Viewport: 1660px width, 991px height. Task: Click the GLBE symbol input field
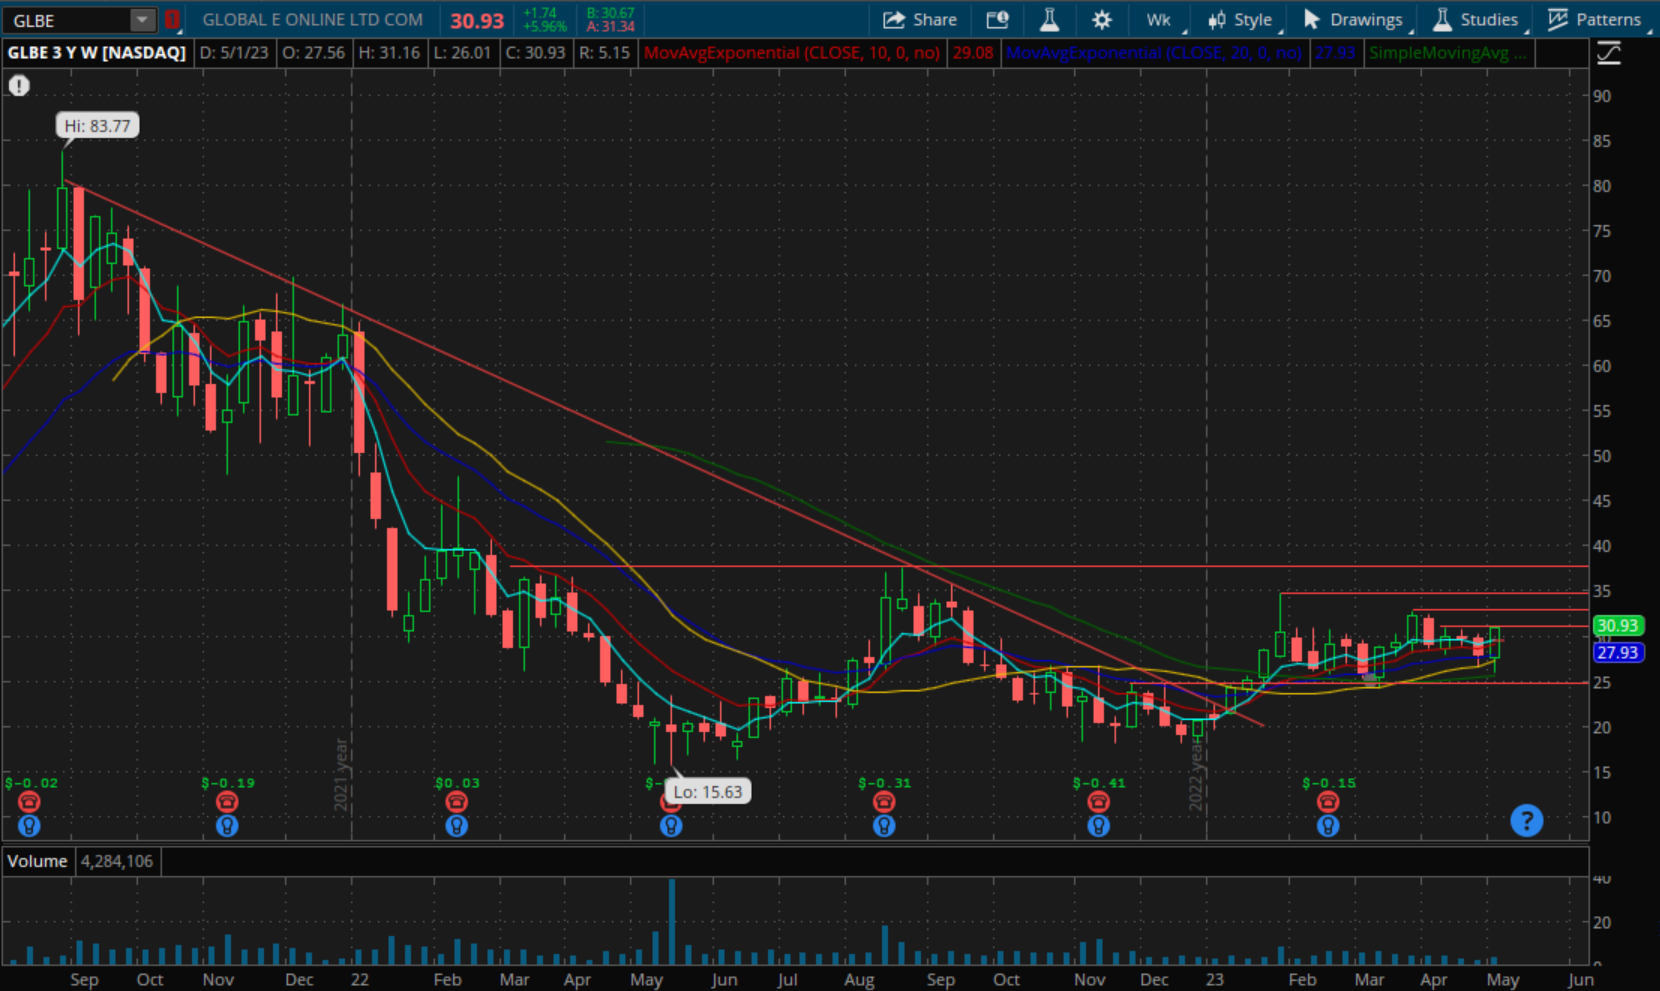coord(67,19)
